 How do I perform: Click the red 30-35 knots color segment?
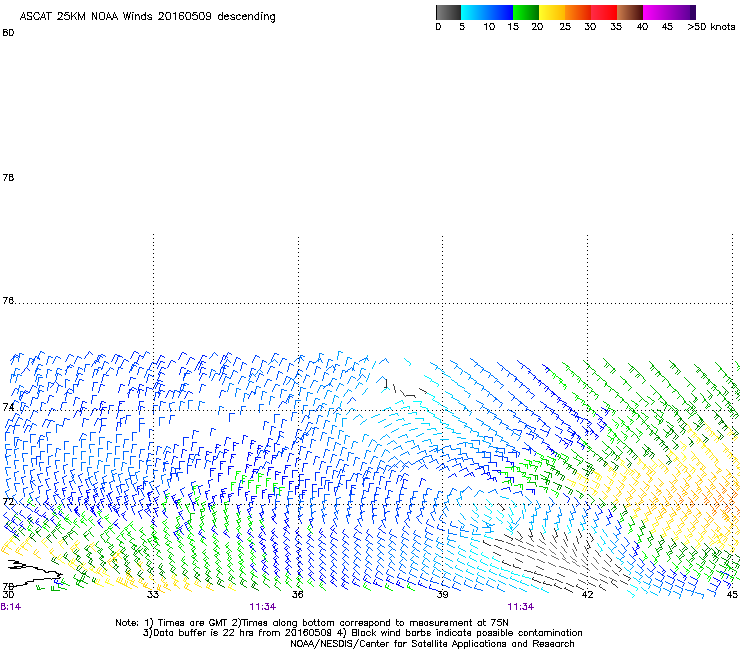click(604, 12)
